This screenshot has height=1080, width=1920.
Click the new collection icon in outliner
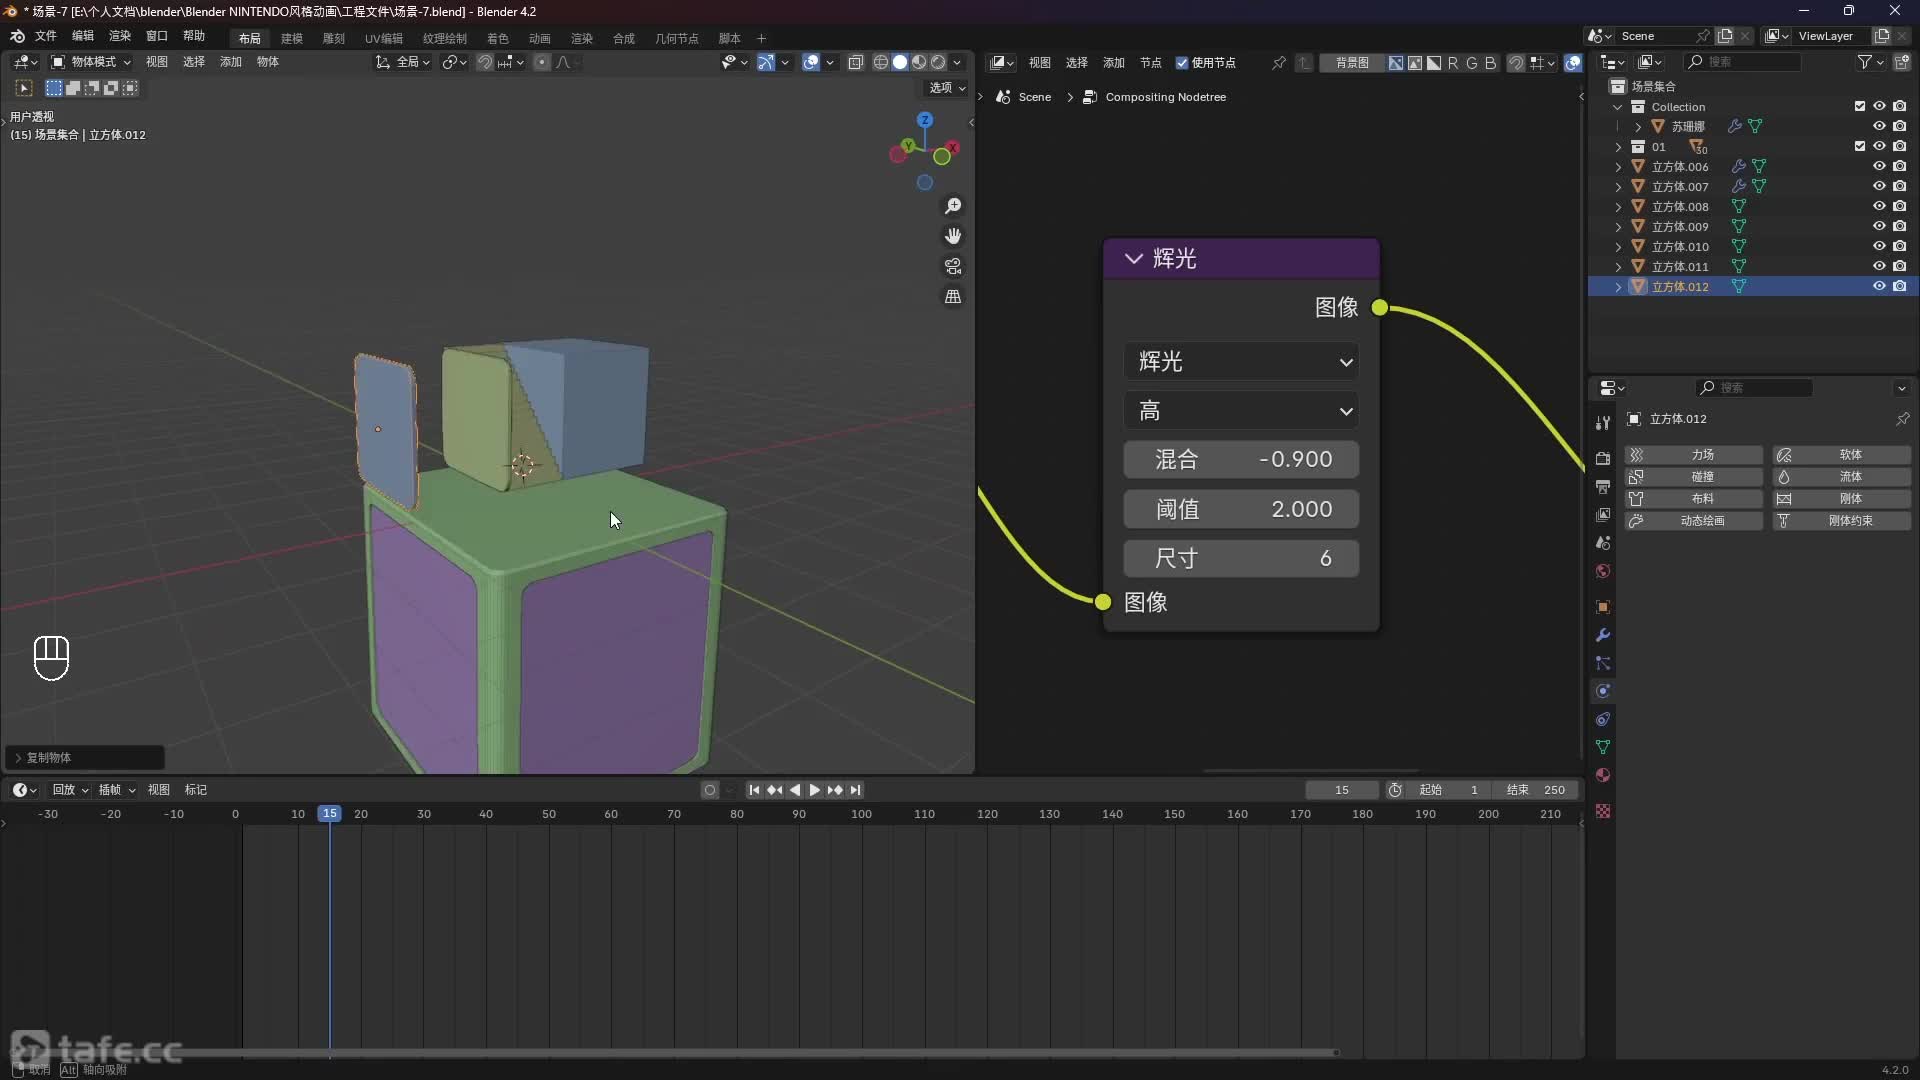[x=1902, y=62]
